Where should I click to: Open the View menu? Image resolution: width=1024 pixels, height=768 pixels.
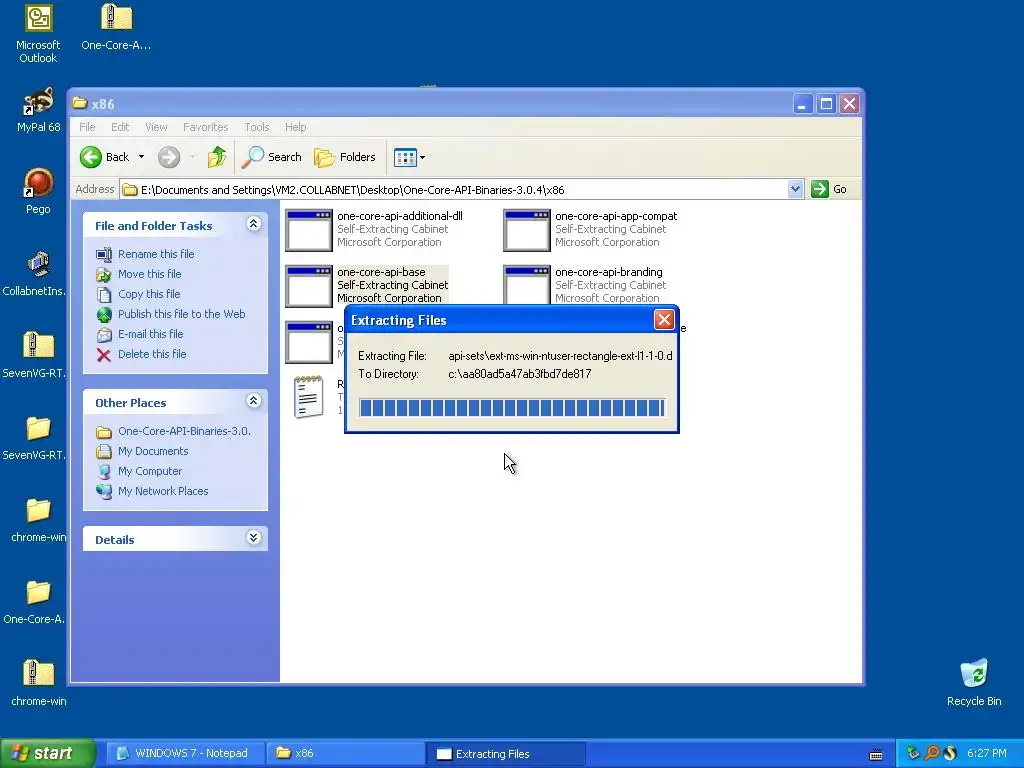pyautogui.click(x=156, y=127)
